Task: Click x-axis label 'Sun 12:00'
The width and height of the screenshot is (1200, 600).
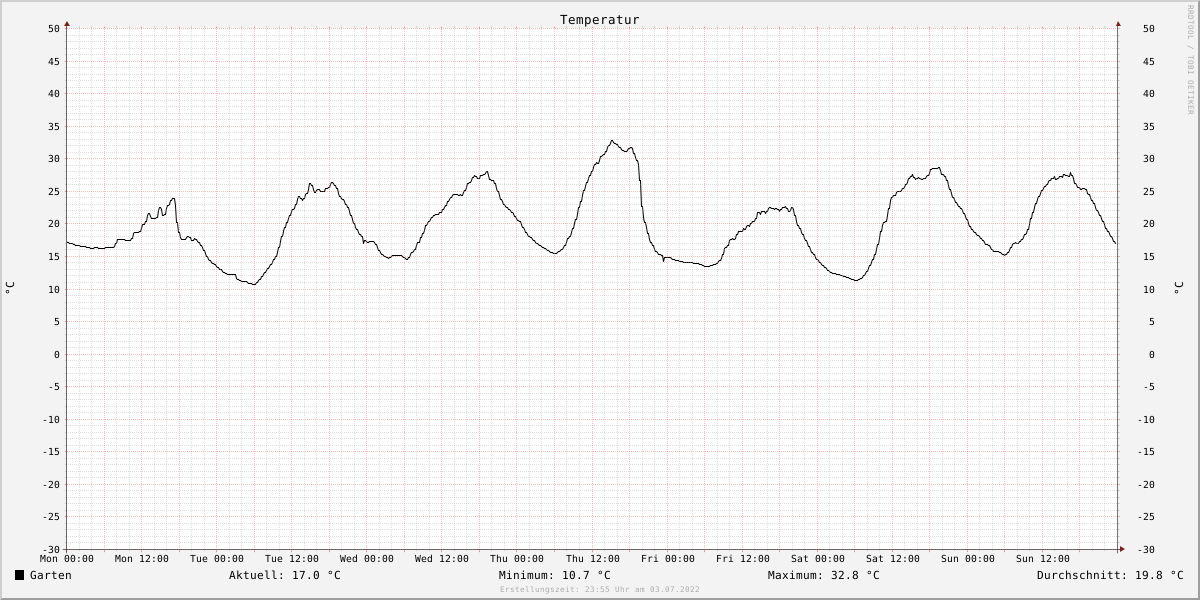Action: click(1043, 559)
